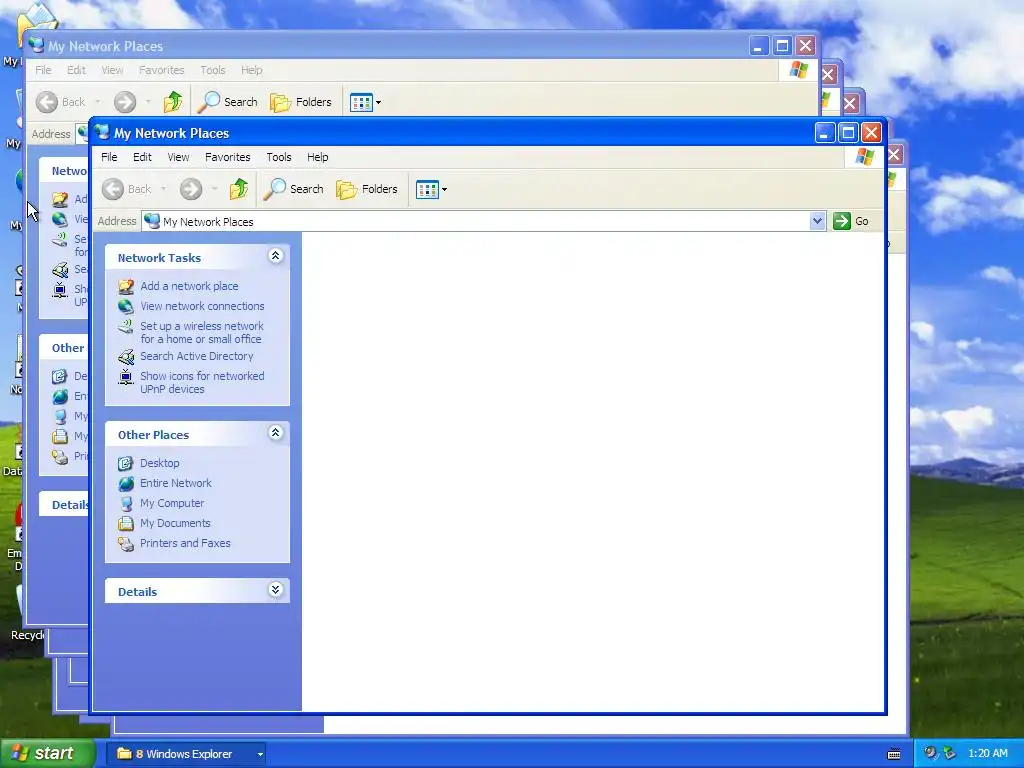Viewport: 1024px width, 768px height.
Task: Expand the Details panel
Action: [x=276, y=590]
